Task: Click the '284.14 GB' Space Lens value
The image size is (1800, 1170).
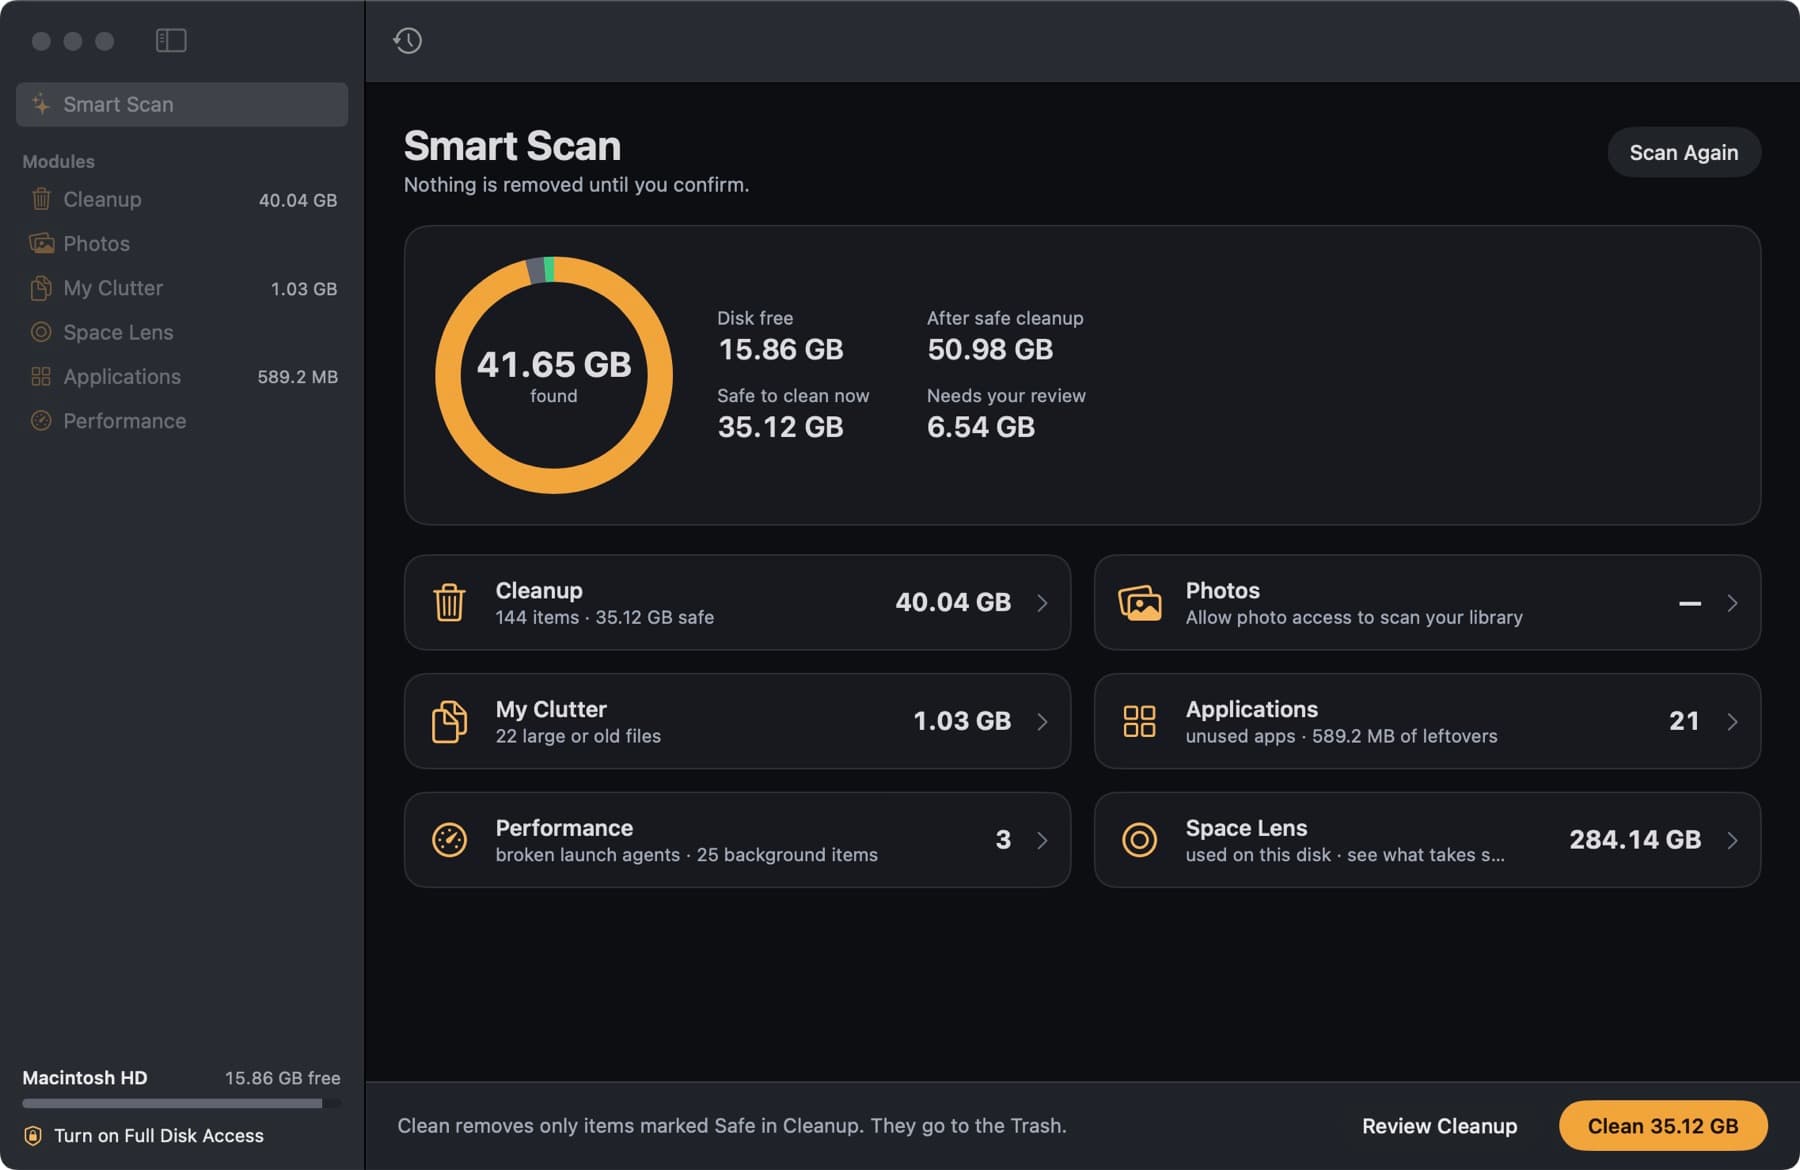Action: click(x=1635, y=840)
